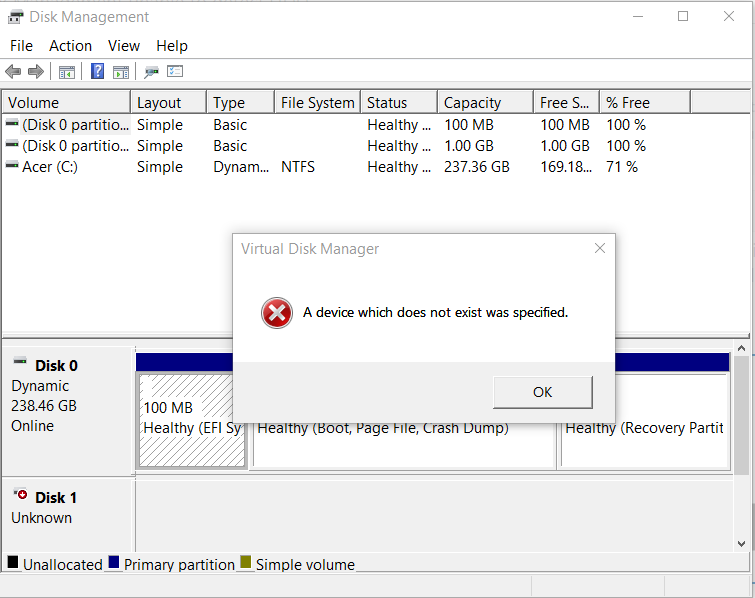The height and width of the screenshot is (598, 755).
Task: Click the Connect/Refresh disk toolbar icon
Action: pos(151,72)
